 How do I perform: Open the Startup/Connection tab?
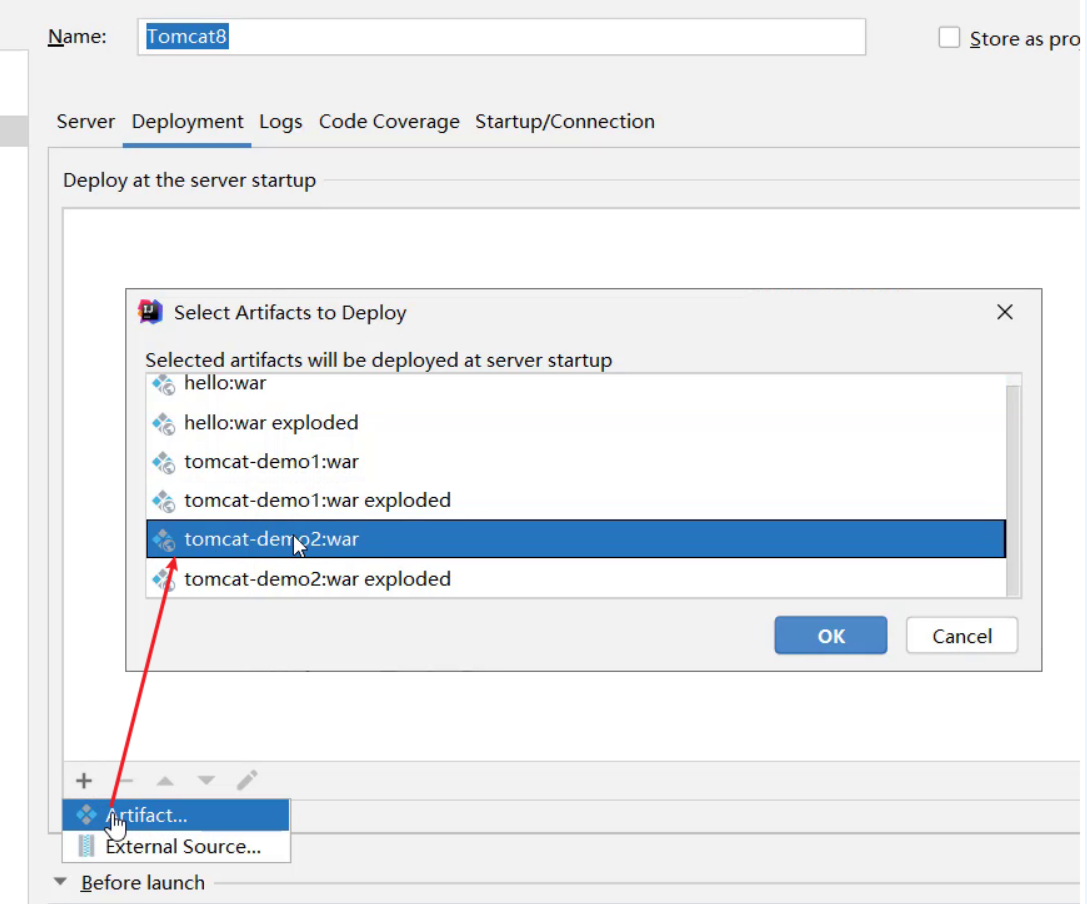tap(564, 121)
